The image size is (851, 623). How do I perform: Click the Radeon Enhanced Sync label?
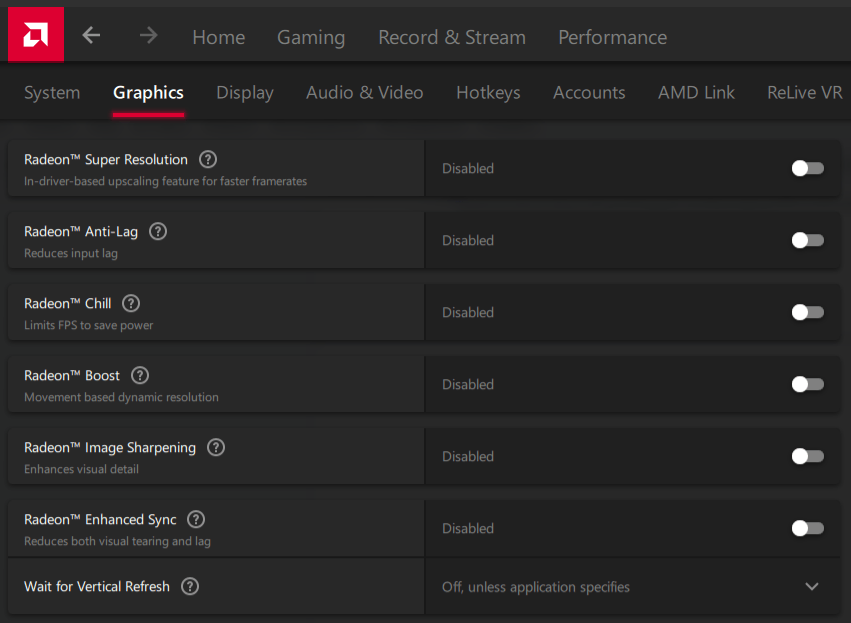100,519
